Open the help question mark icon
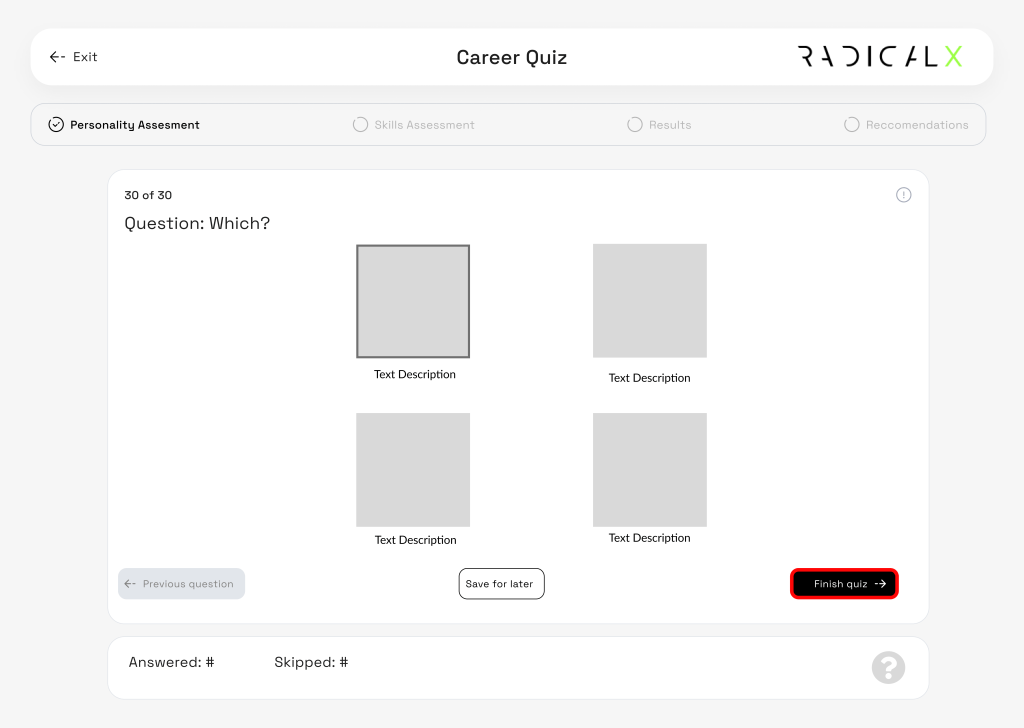 [x=888, y=668]
